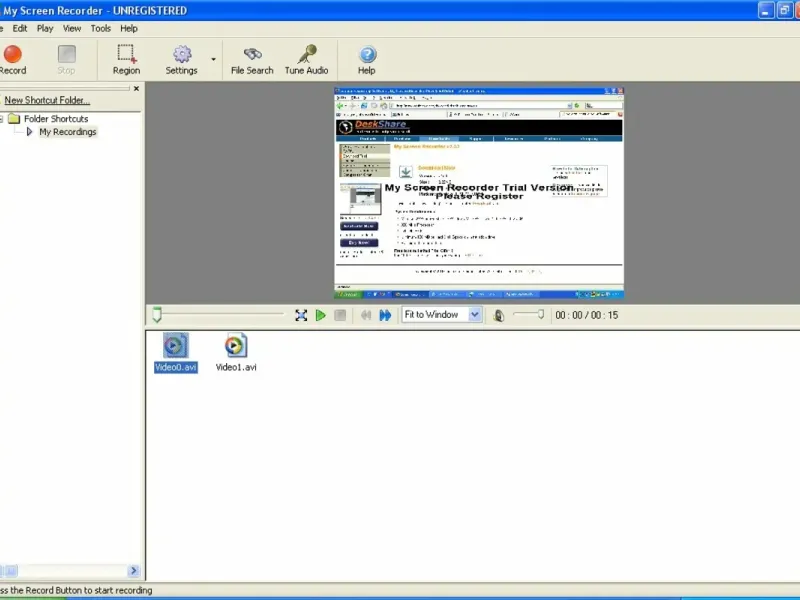Click the 00:00 / 00:15 time display
Viewport: 800px width, 600px height.
pos(587,315)
